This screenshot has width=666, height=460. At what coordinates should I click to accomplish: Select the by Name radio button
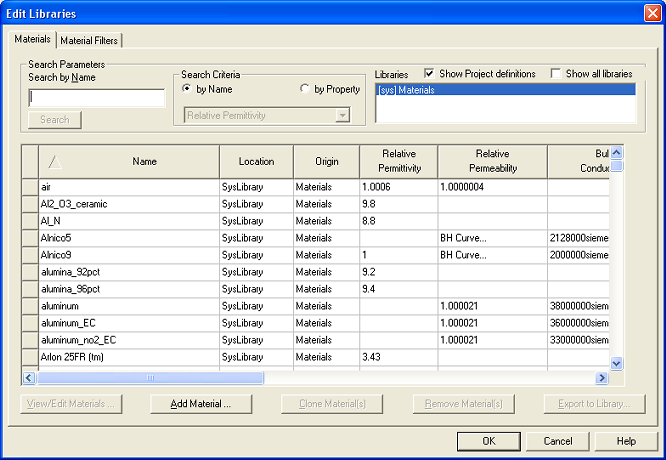pos(188,90)
